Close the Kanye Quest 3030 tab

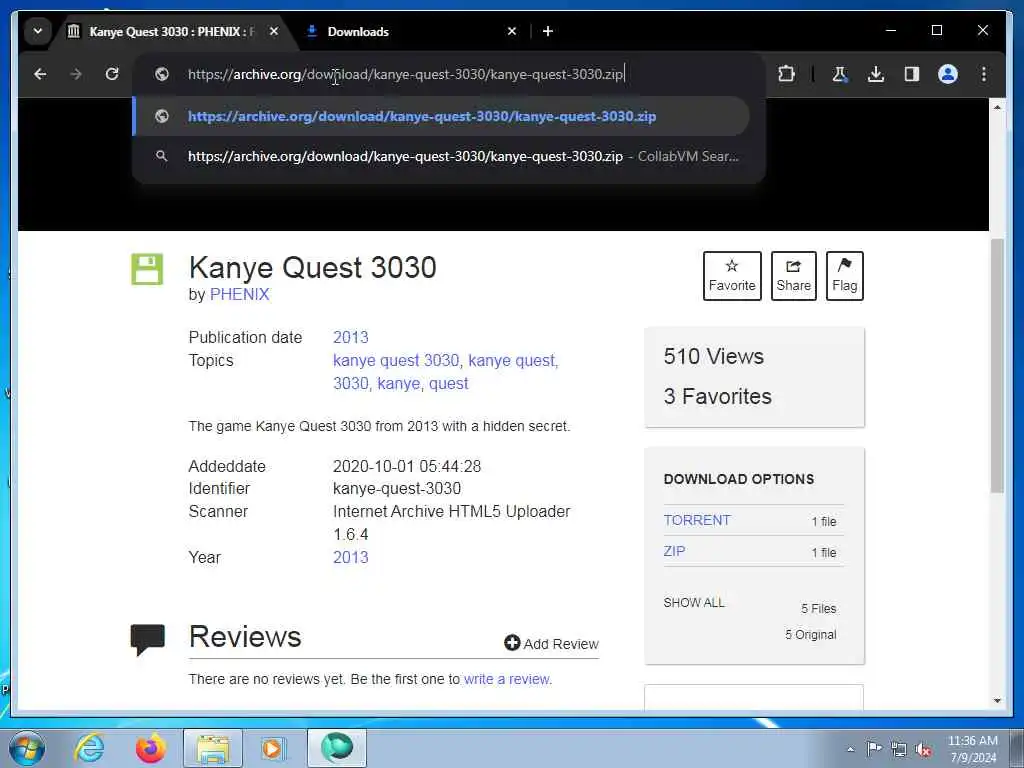pyautogui.click(x=274, y=31)
